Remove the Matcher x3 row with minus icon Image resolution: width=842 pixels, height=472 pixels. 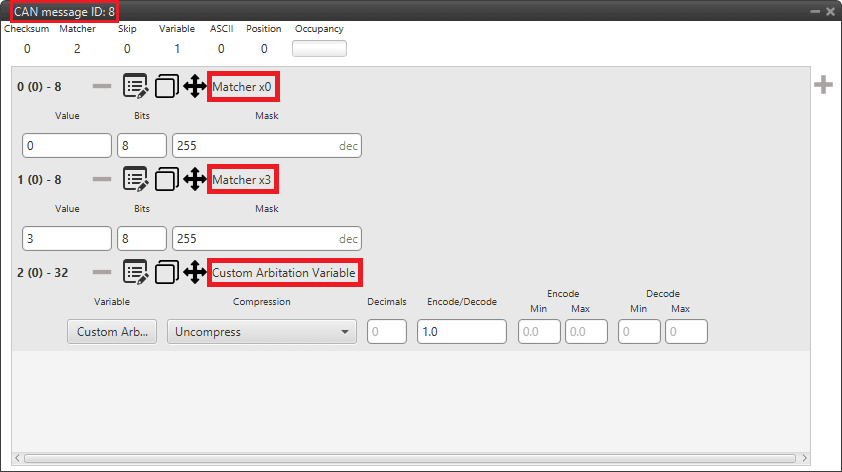102,180
